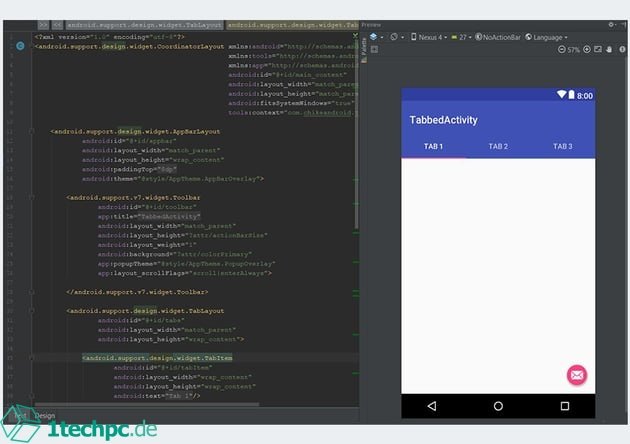Click the zoom to fit screen icon
The image size is (630, 444).
pos(598,49)
